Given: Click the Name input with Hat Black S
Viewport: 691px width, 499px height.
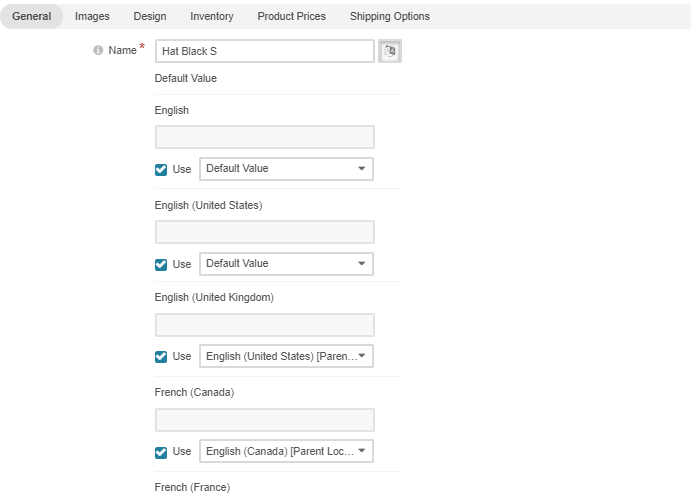Looking at the screenshot, I should click(265, 51).
